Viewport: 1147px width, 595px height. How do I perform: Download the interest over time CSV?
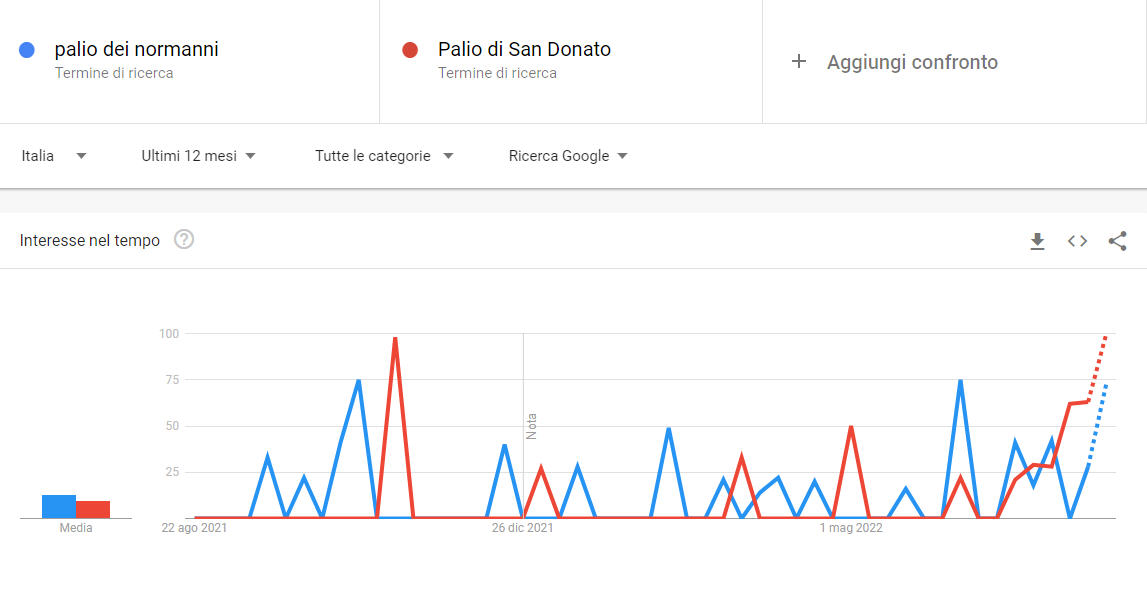[x=1037, y=241]
